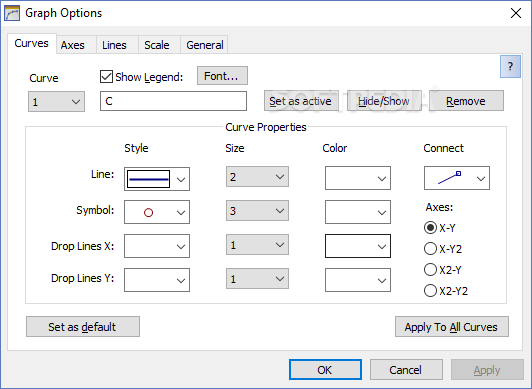Image resolution: width=532 pixels, height=389 pixels.
Task: Select the X2-Y2 axes radio button
Action: (x=430, y=291)
